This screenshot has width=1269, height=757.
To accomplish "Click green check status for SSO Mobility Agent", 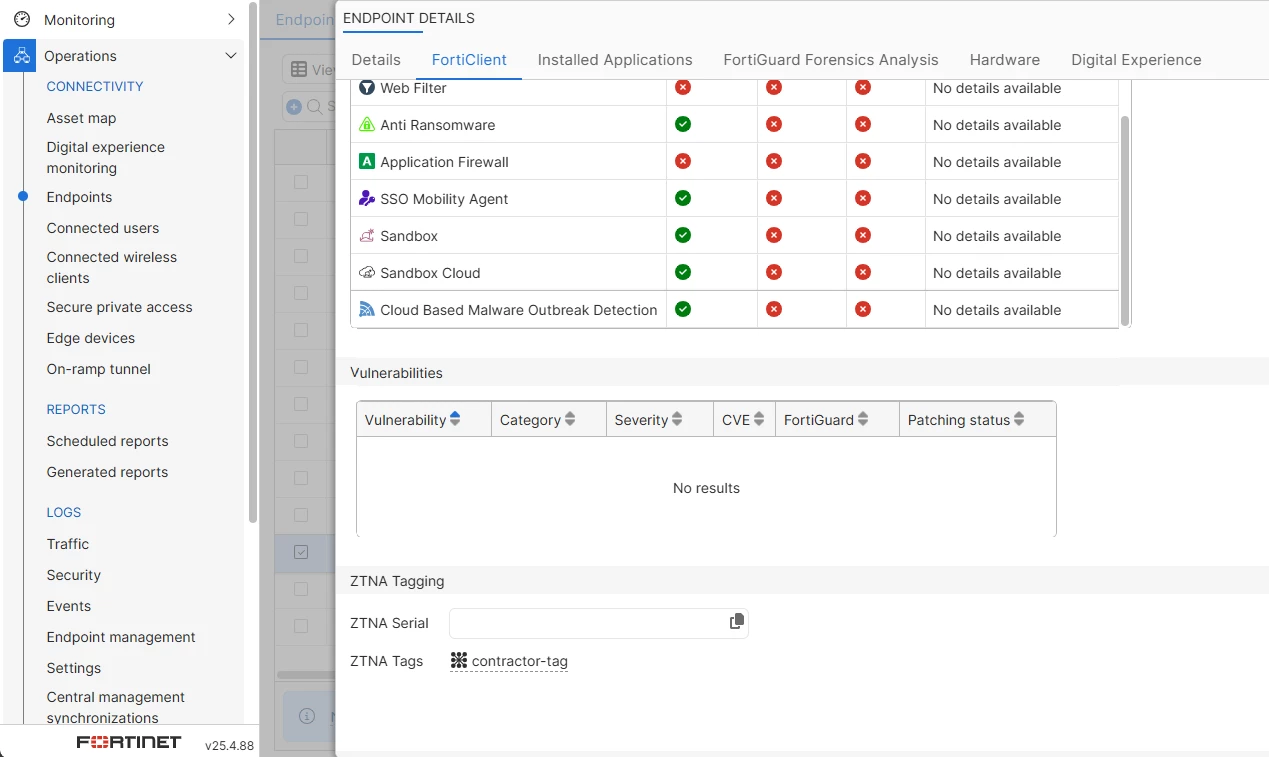I will coord(683,199).
